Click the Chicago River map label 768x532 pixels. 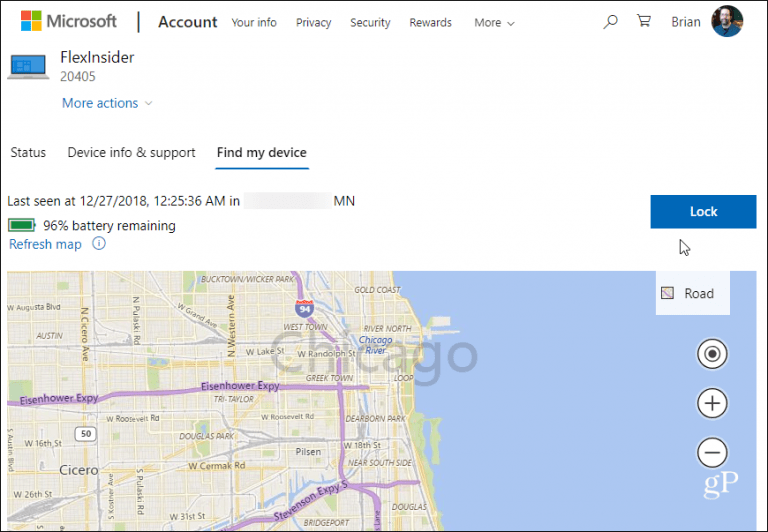tap(376, 345)
